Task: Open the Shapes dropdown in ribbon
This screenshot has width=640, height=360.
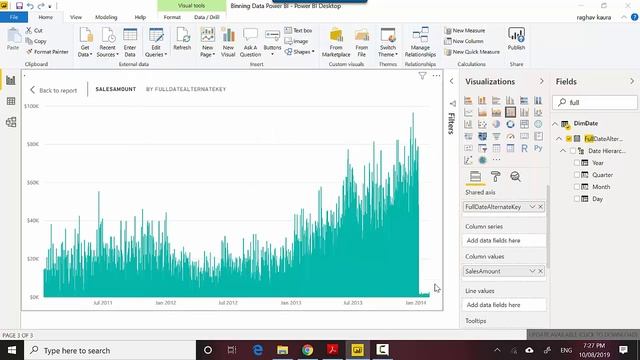Action: tap(300, 52)
